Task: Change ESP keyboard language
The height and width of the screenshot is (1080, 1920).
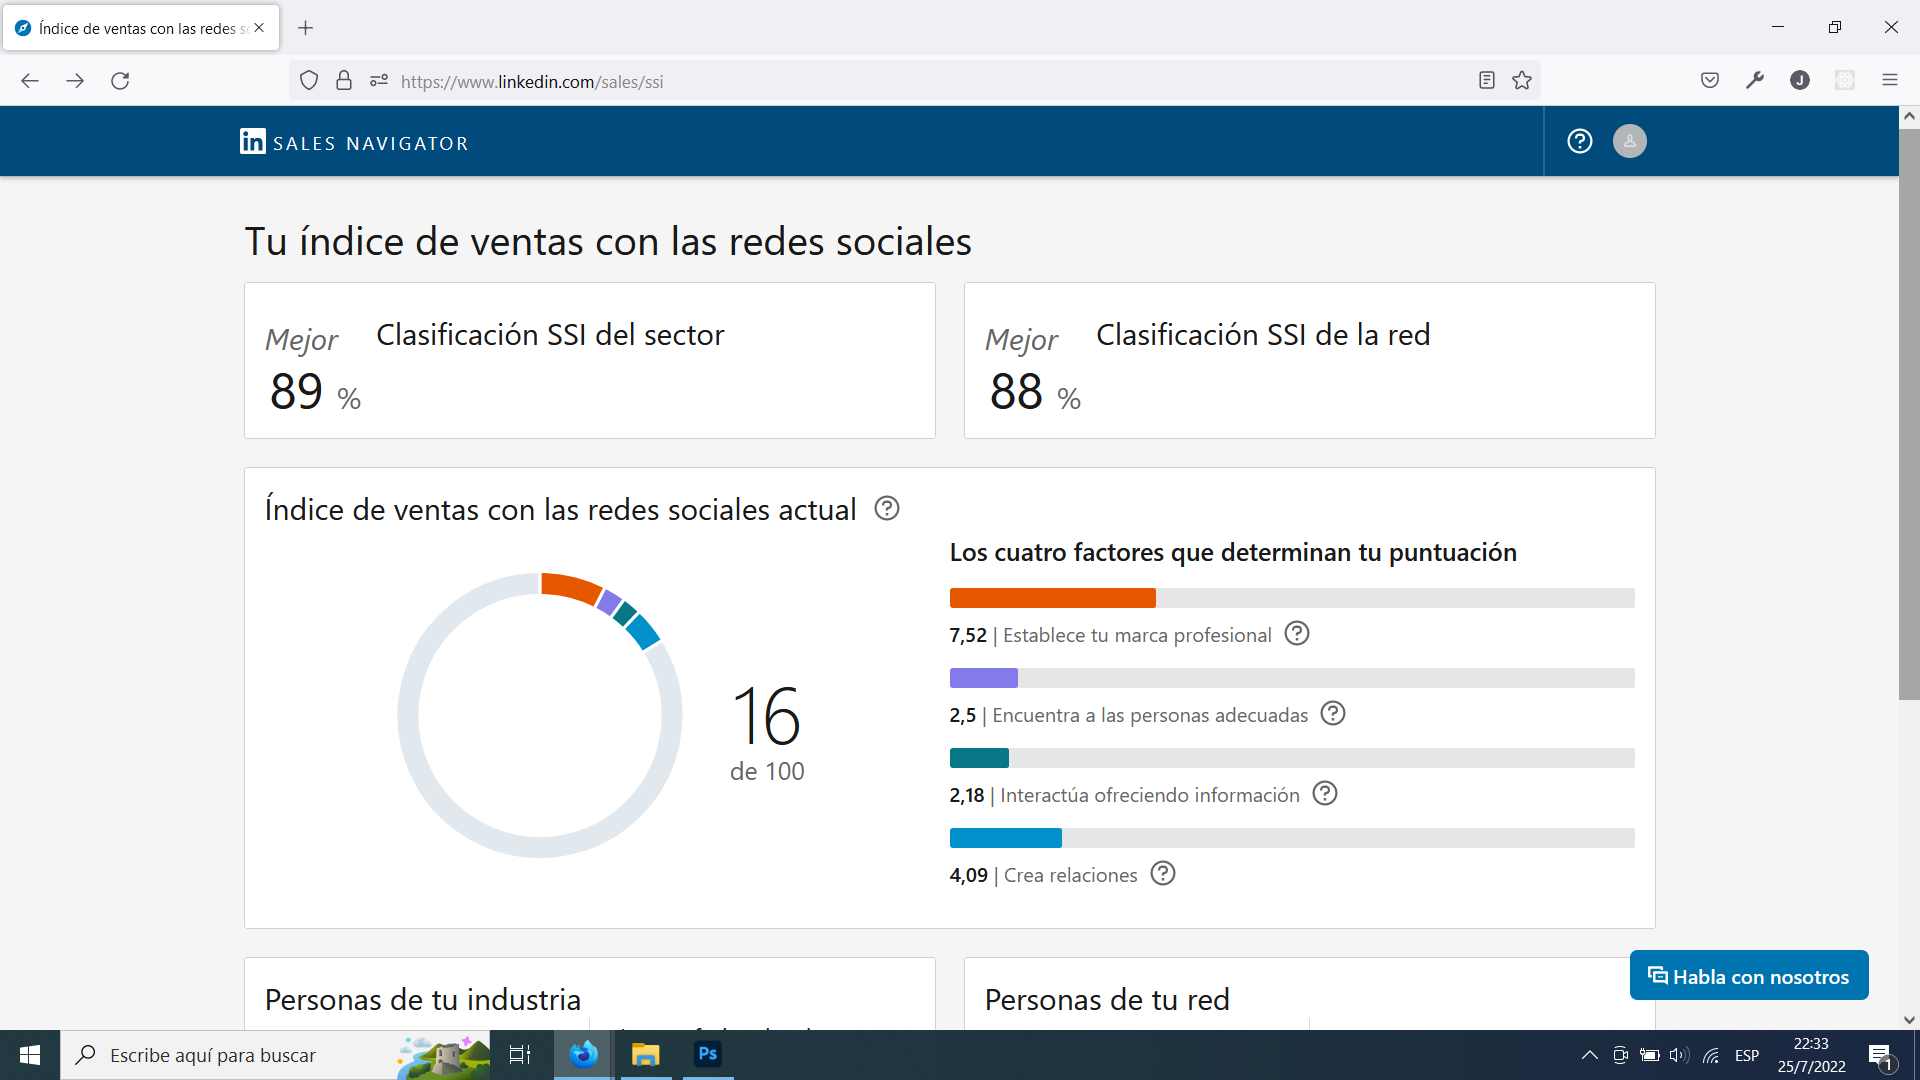Action: (x=1747, y=1055)
